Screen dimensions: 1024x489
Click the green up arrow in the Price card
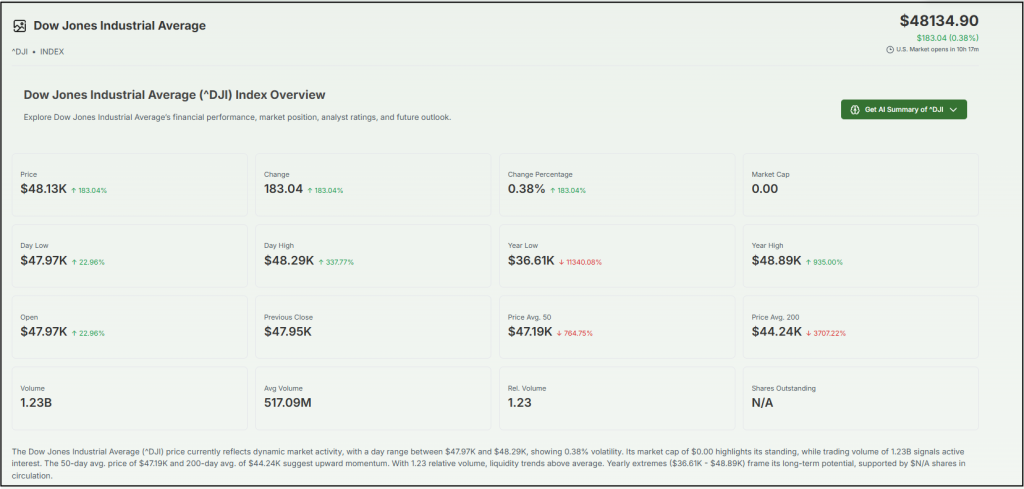click(74, 190)
